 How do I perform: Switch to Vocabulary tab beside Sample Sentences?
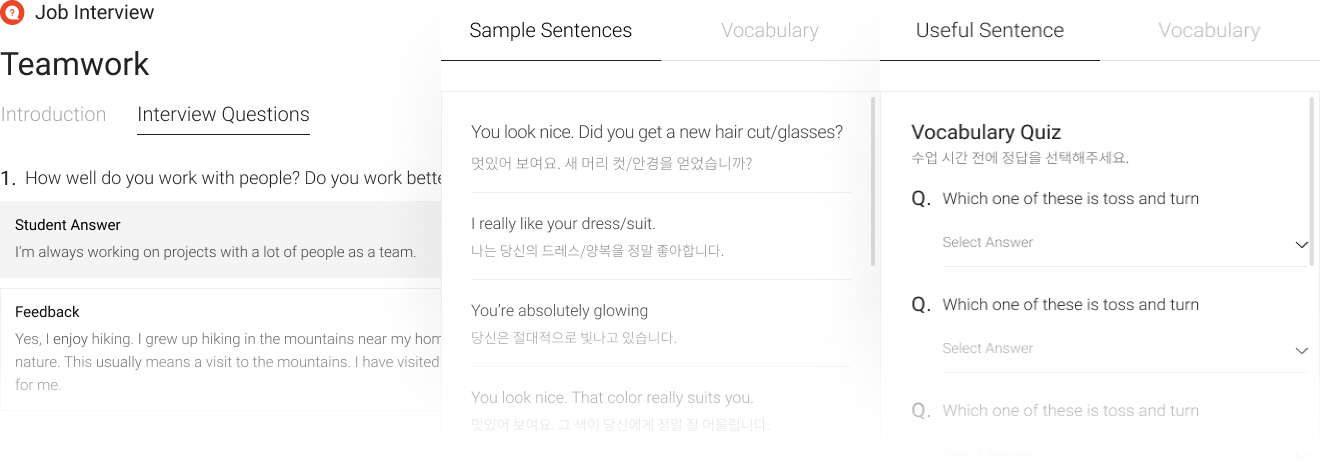pos(770,31)
